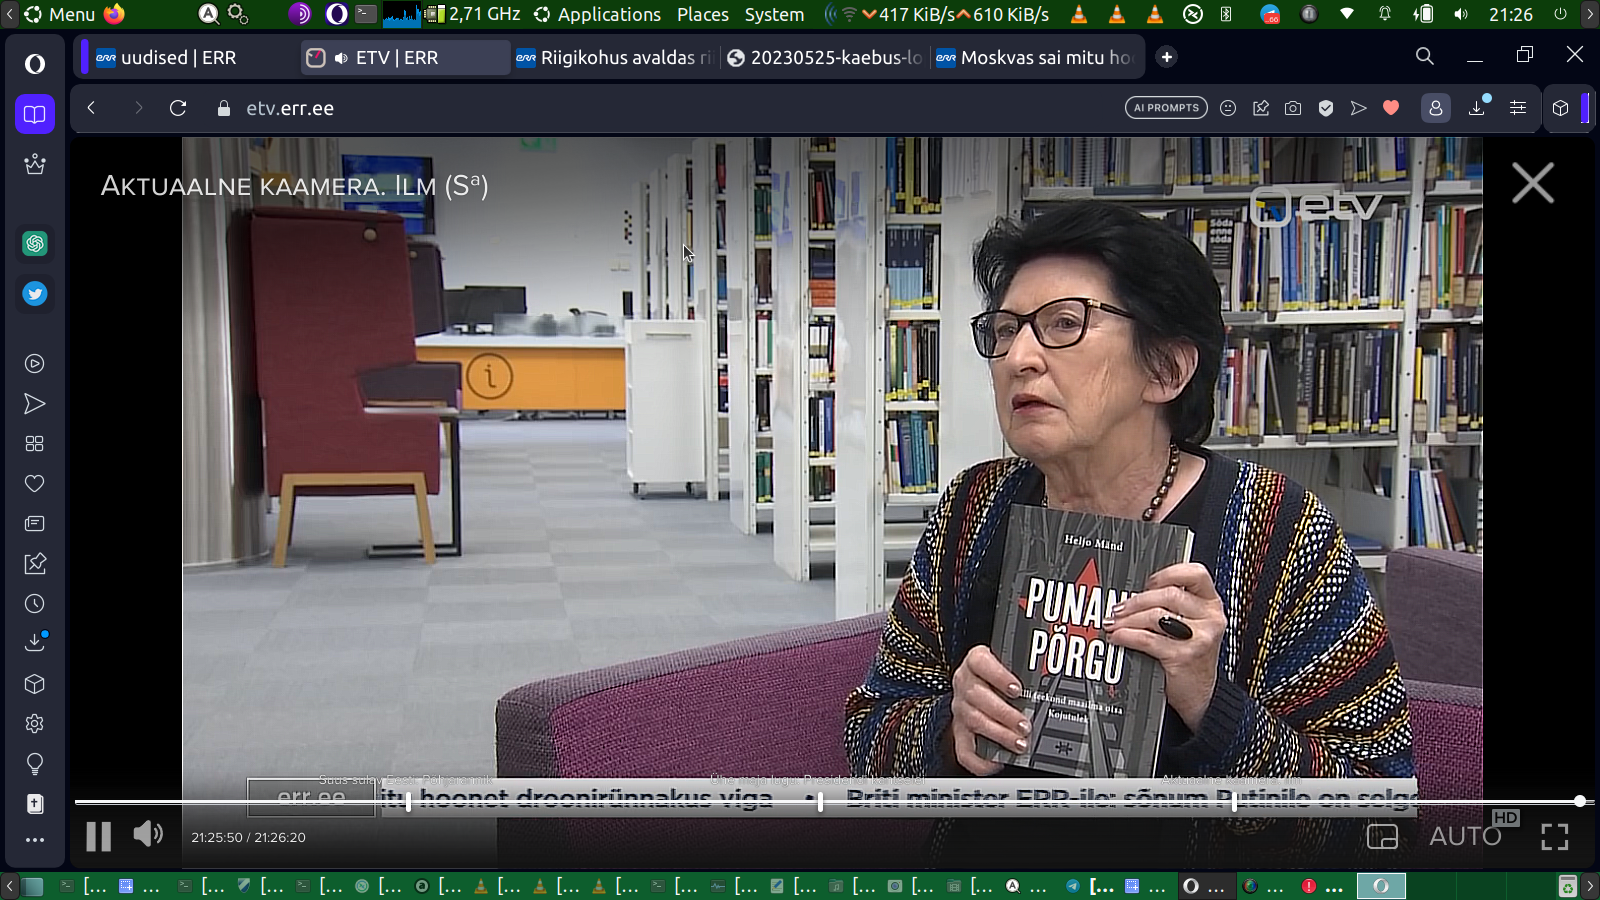Reload the etv.err.ee page
1600x900 pixels.
[x=178, y=108]
